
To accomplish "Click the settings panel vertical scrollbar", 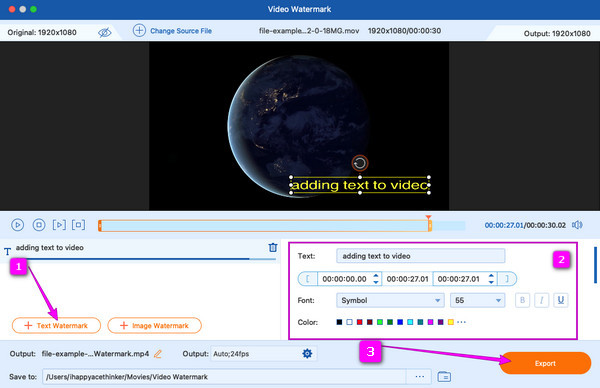I will [595, 265].
